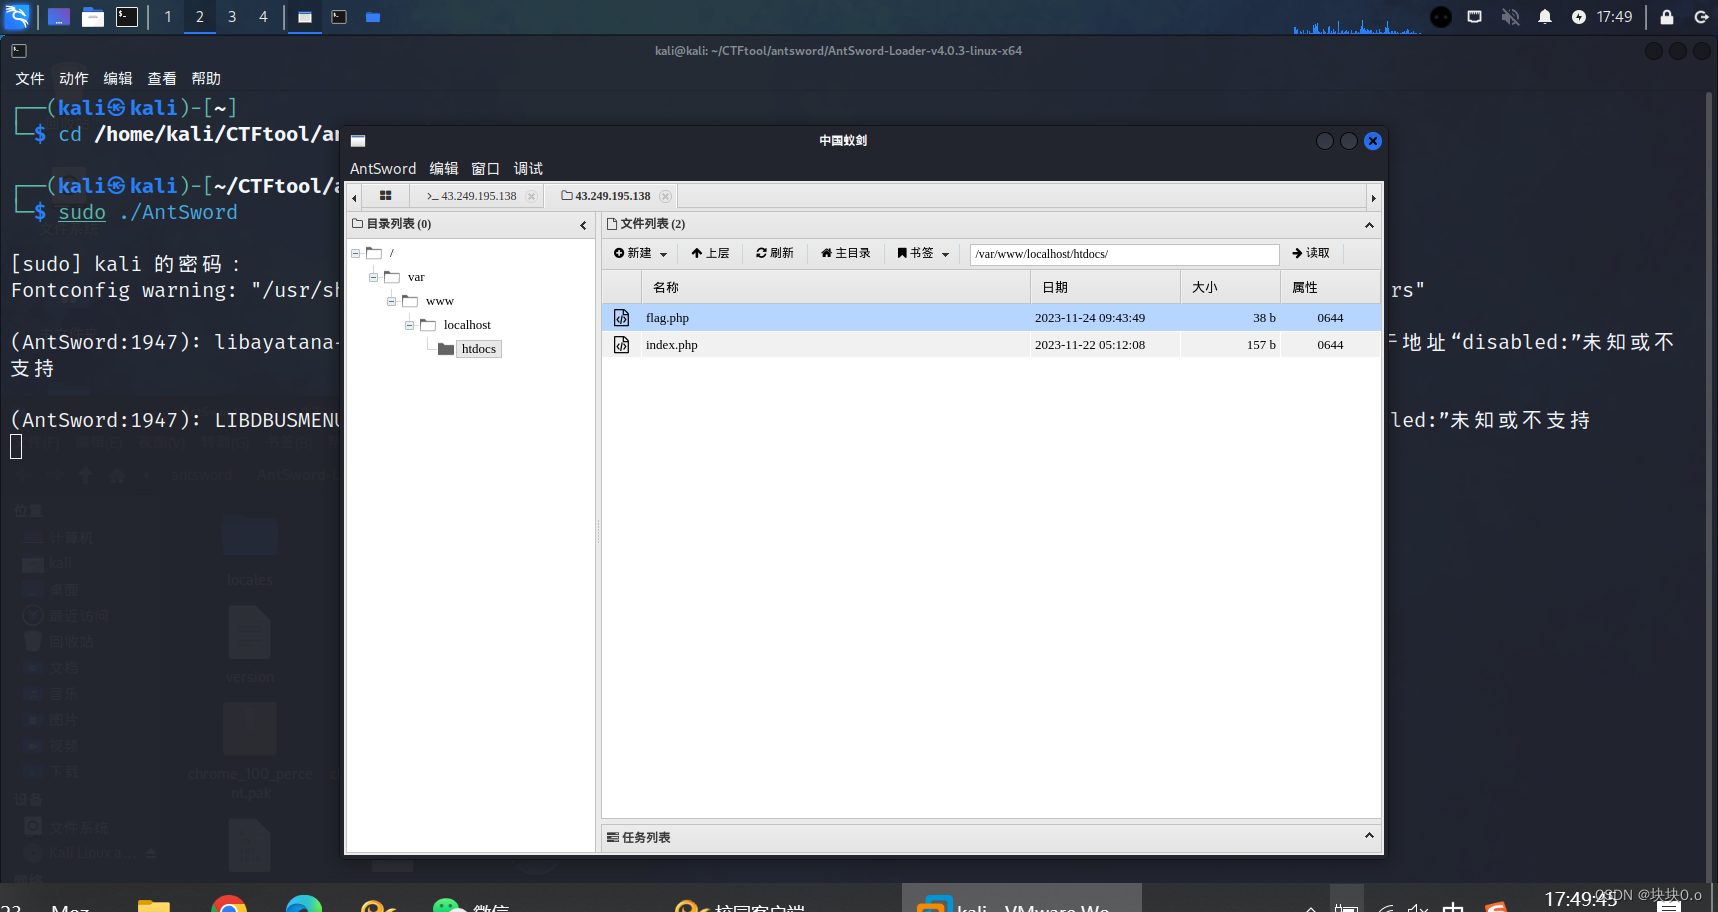
Task: Collapse the 任务列表 panel chevron
Action: (x=1369, y=836)
